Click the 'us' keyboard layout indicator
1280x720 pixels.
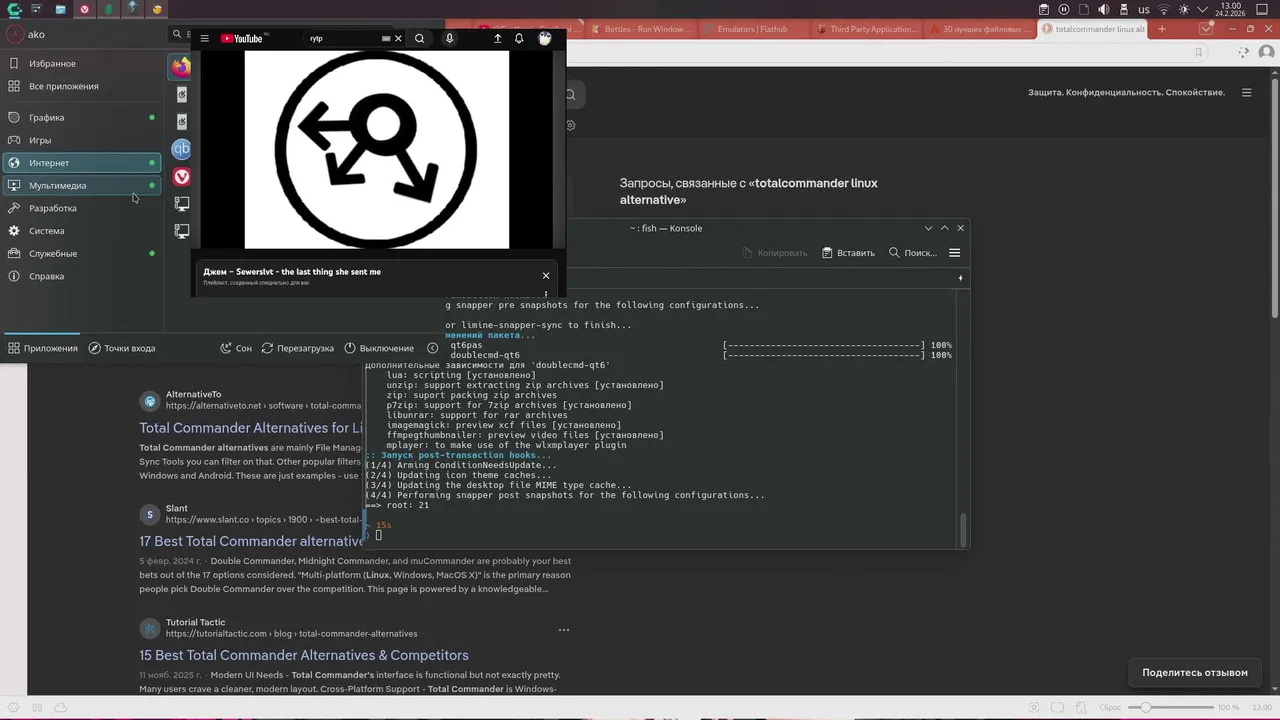1144,9
